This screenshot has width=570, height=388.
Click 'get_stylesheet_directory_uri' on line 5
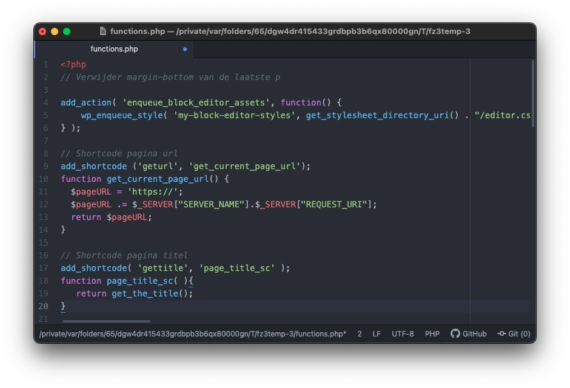[377, 115]
